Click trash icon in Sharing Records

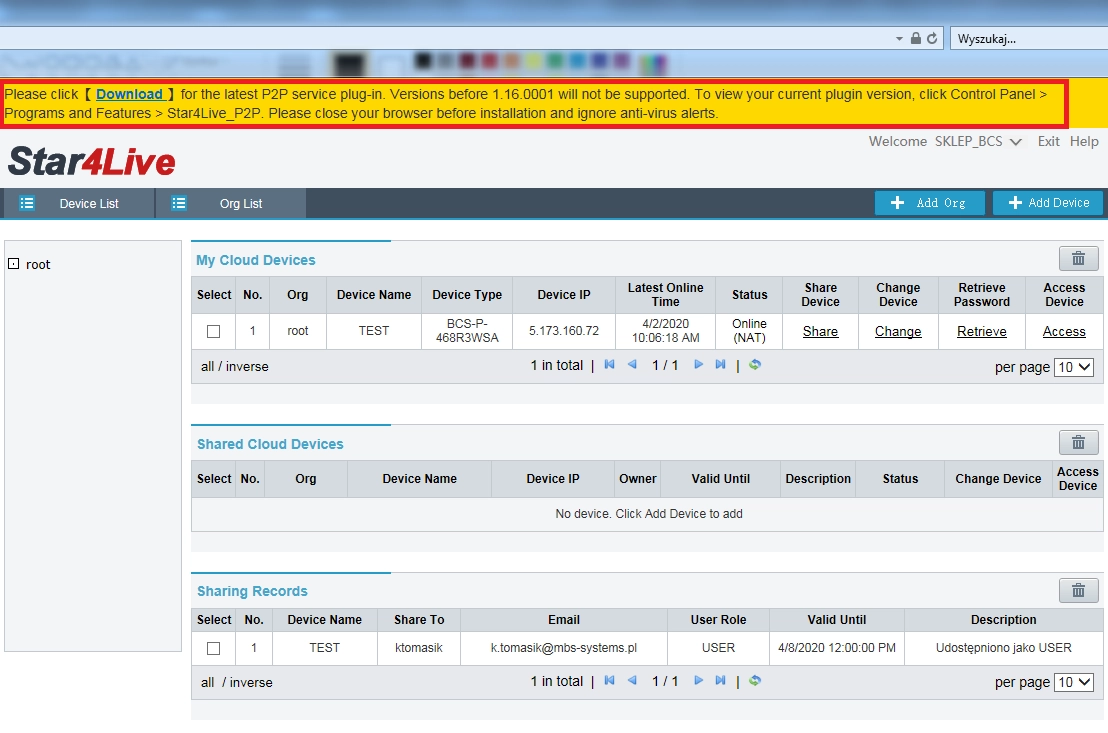coord(1078,590)
